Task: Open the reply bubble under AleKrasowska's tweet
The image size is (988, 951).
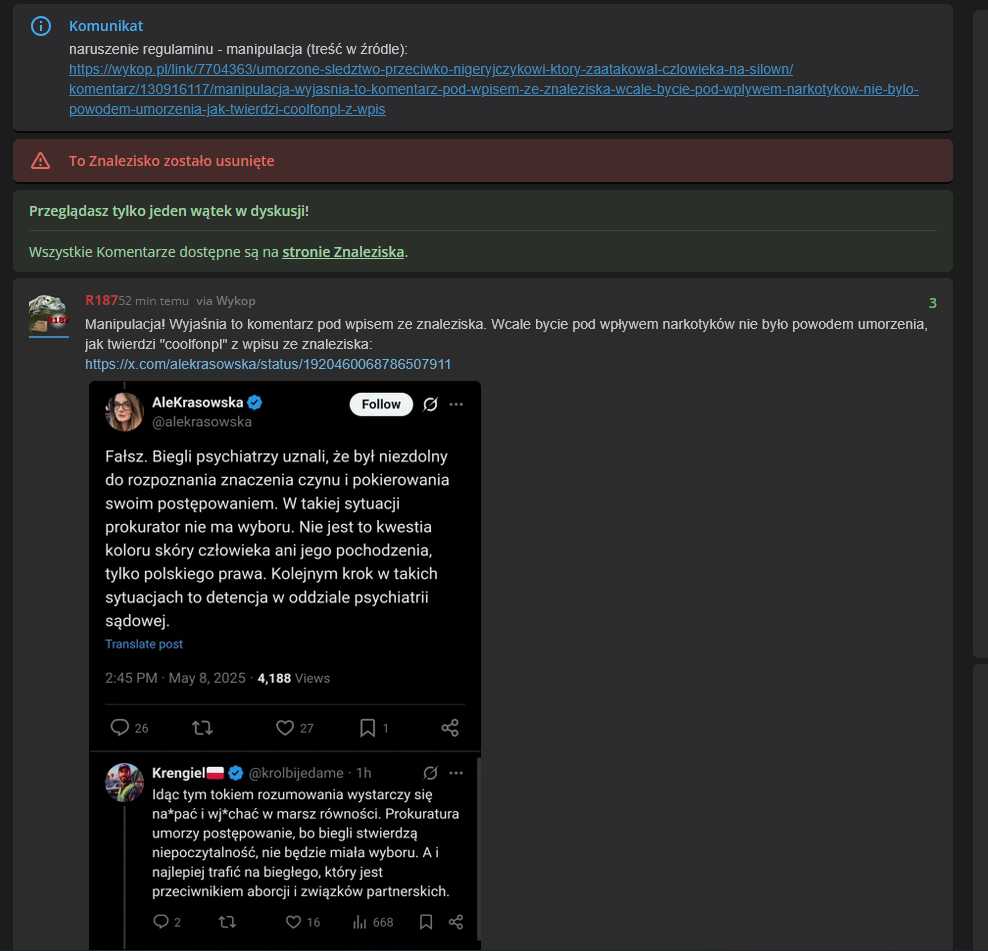Action: (119, 727)
